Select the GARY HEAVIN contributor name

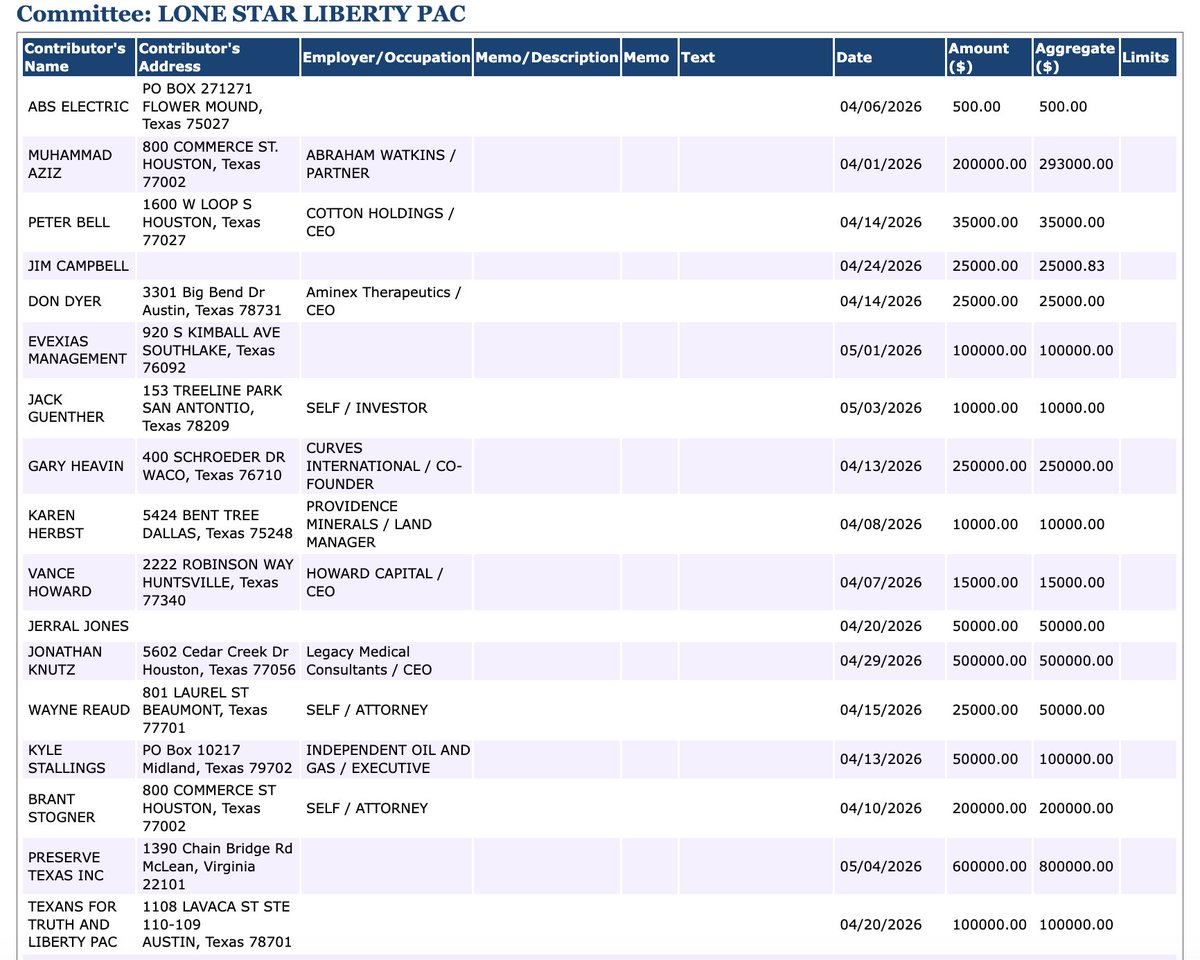(x=76, y=466)
